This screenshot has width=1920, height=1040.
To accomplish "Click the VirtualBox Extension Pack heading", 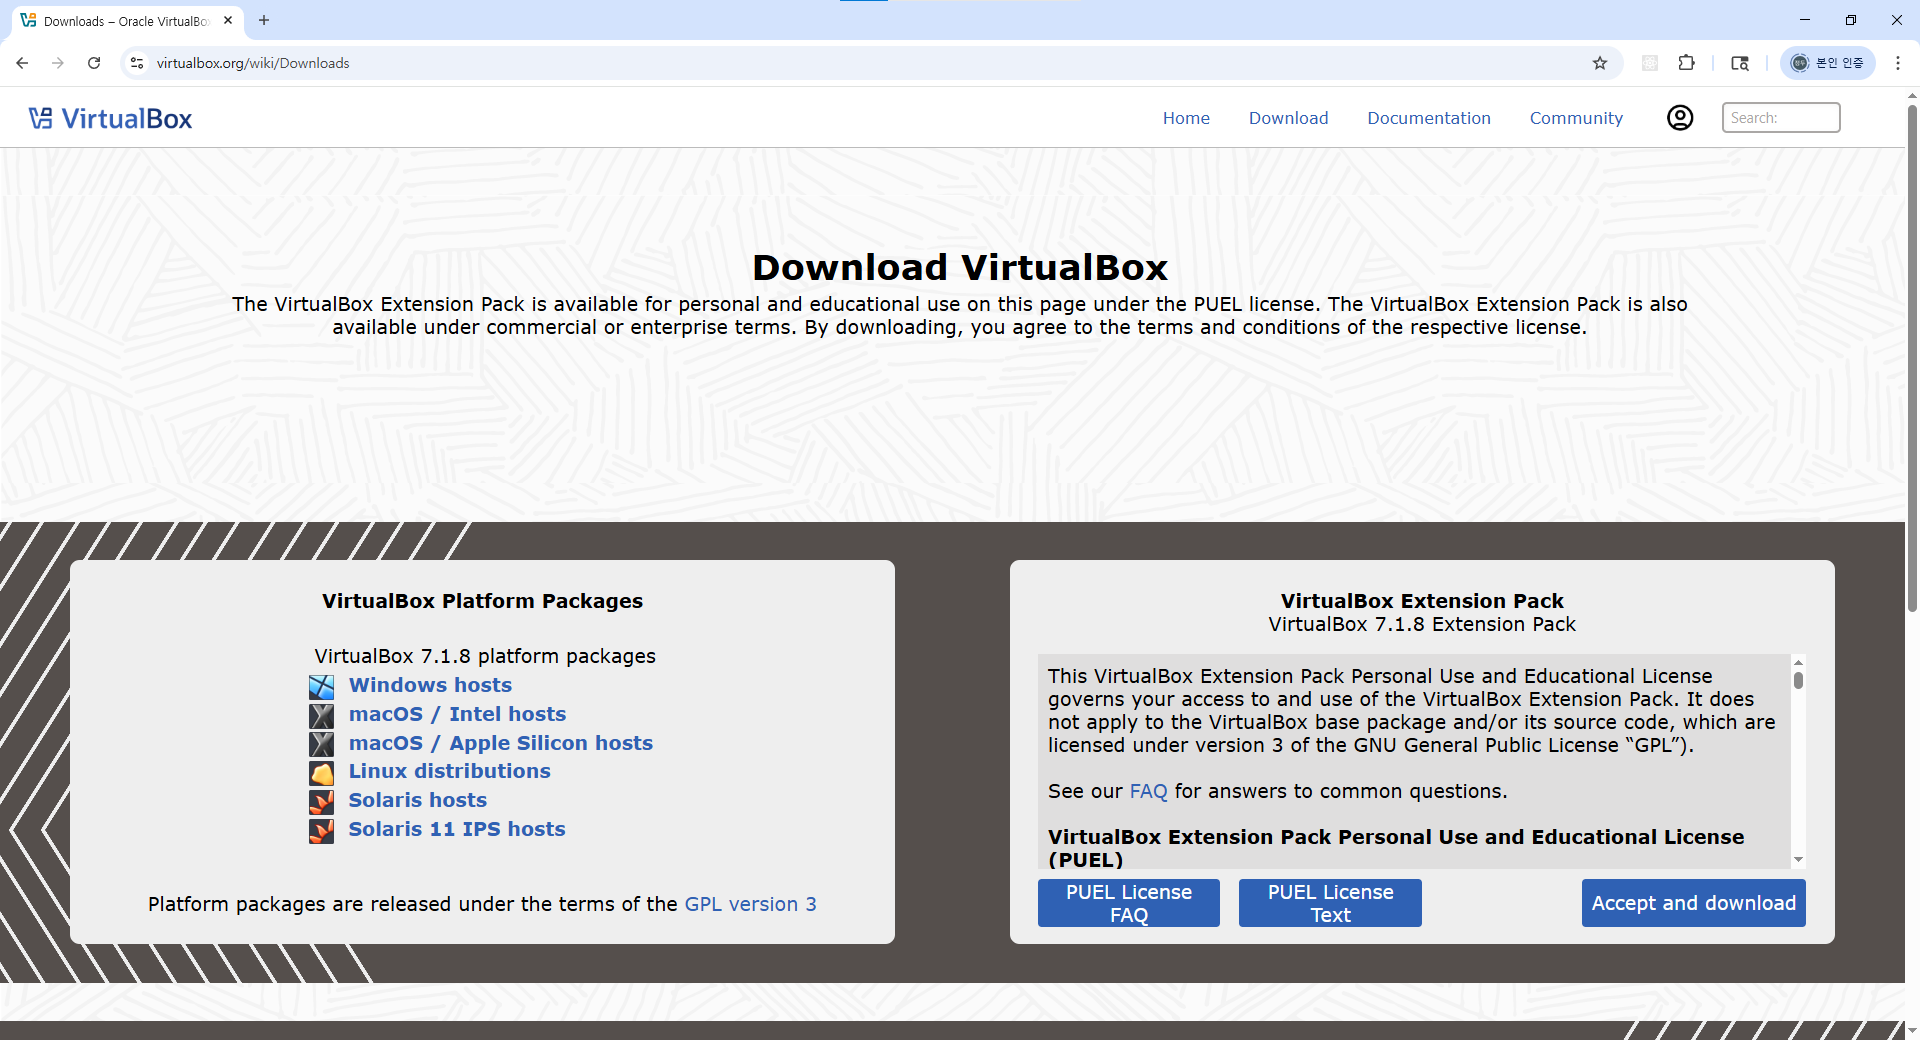I will 1422,601.
